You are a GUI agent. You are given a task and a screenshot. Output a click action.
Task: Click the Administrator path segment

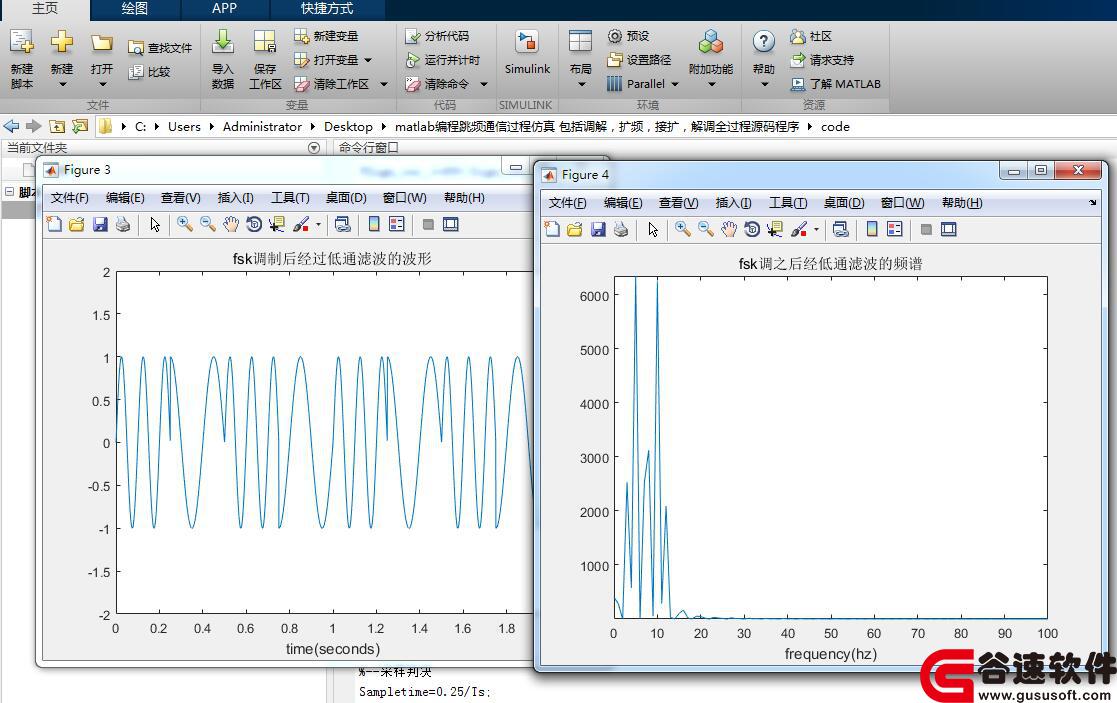tap(262, 126)
